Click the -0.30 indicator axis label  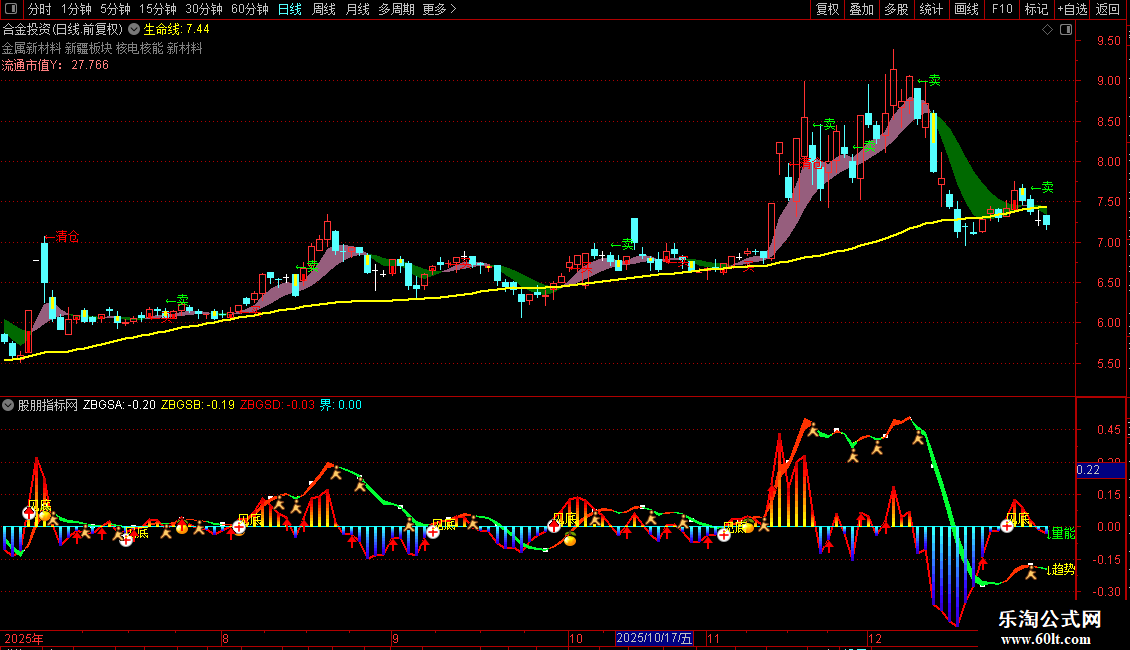[x=1105, y=592]
